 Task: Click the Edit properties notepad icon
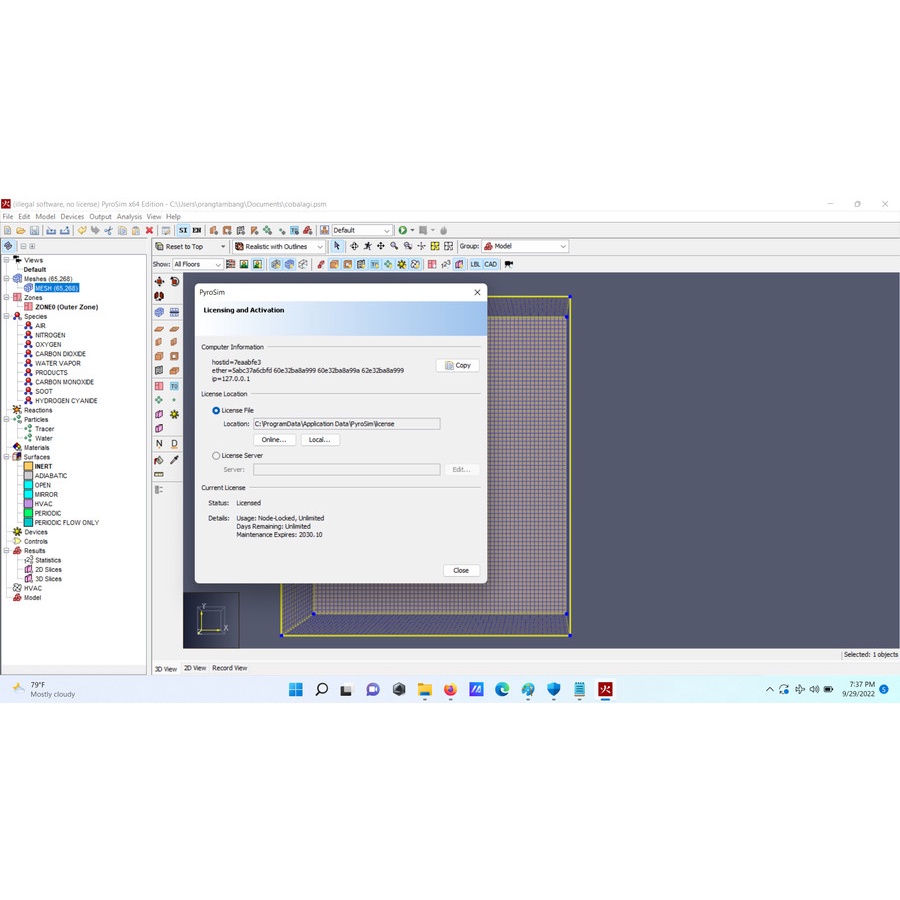click(166, 230)
